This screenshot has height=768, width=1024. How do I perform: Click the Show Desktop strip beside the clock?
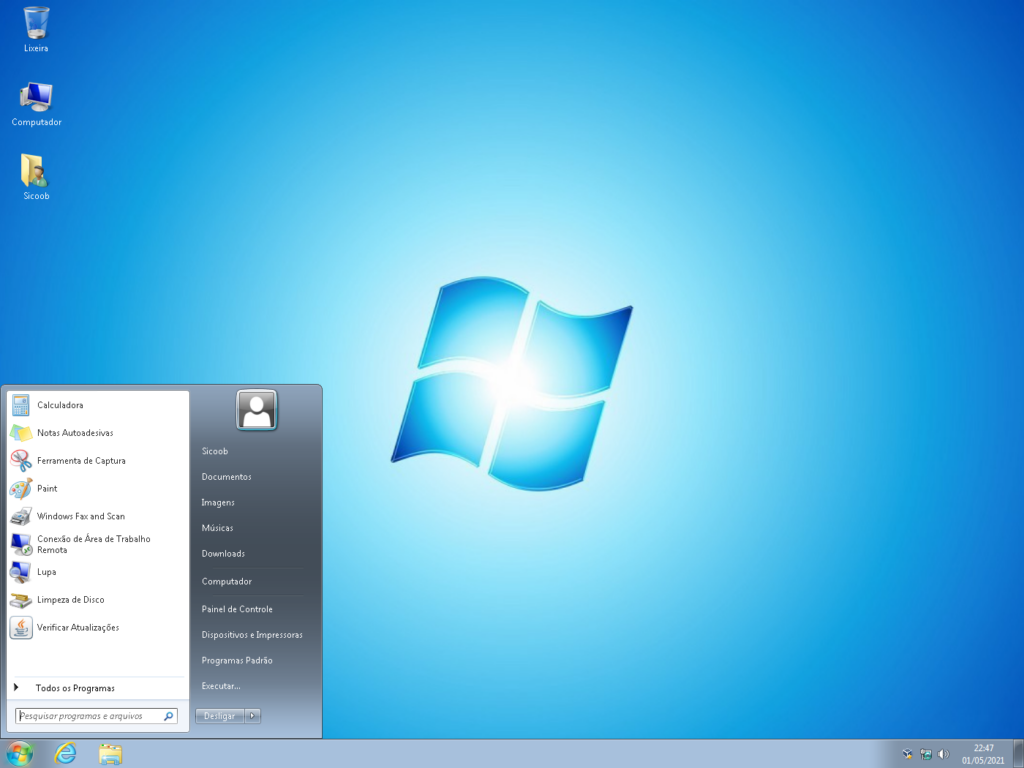coord(1018,754)
